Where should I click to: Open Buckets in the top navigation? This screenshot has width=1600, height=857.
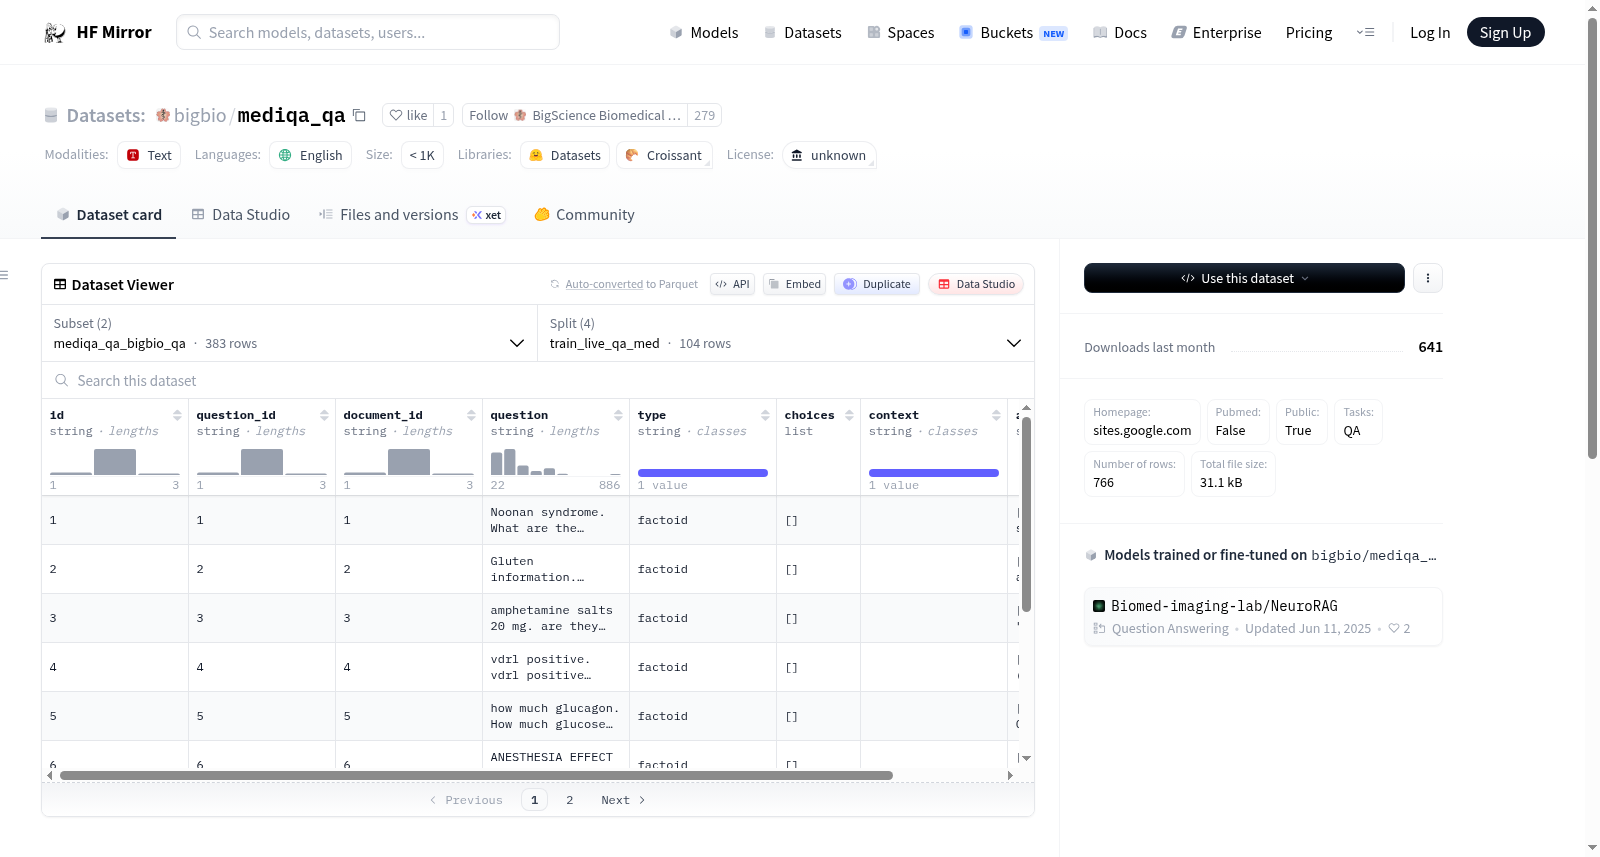[x=1013, y=33]
